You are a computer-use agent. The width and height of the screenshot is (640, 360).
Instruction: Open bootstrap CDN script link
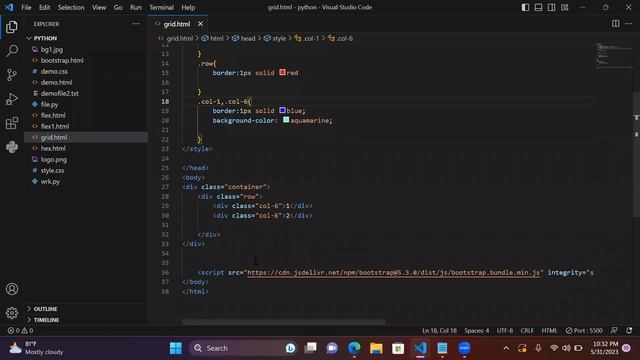pyautogui.click(x=393, y=273)
